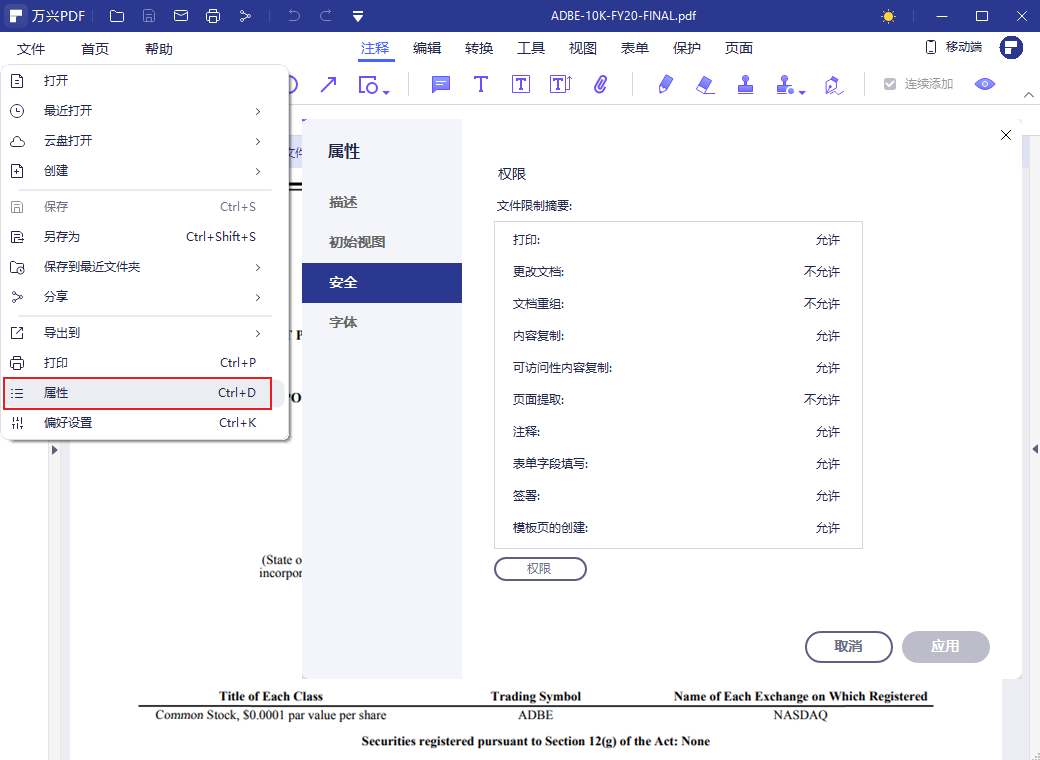Viewport: 1040px width, 760px height.
Task: Toggle the light mode sun icon
Action: [x=888, y=15]
